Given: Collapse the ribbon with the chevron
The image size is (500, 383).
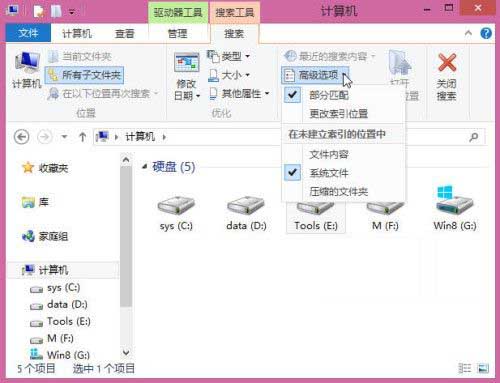Looking at the screenshot, I should coord(468,33).
